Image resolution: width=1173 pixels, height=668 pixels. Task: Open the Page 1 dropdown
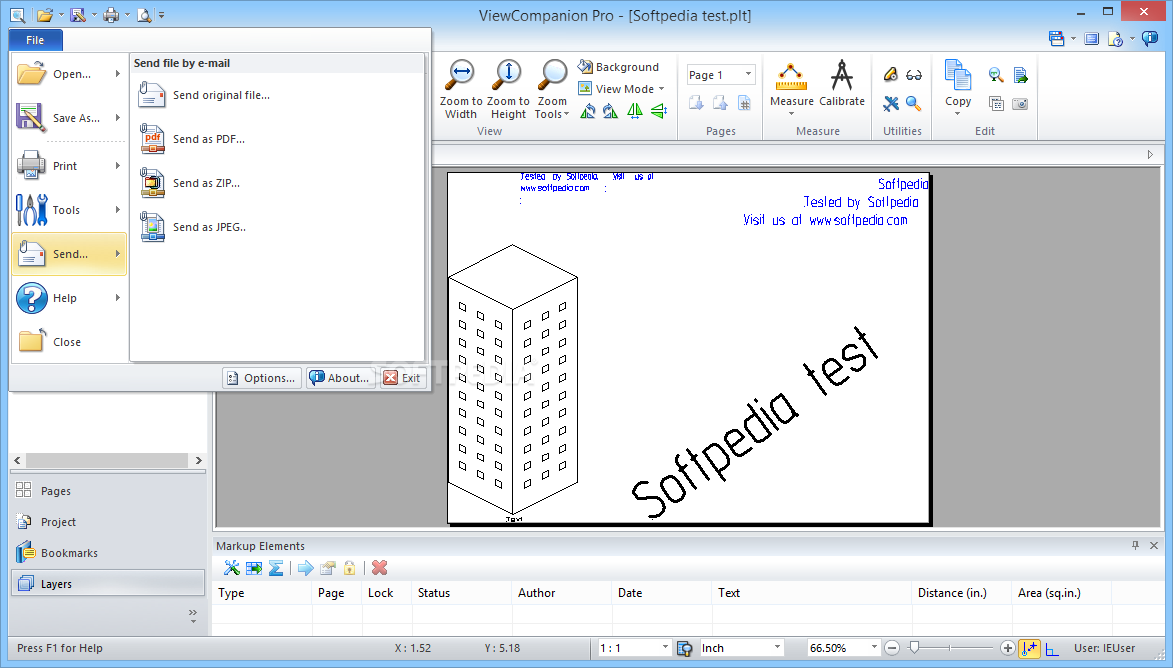[x=748, y=74]
